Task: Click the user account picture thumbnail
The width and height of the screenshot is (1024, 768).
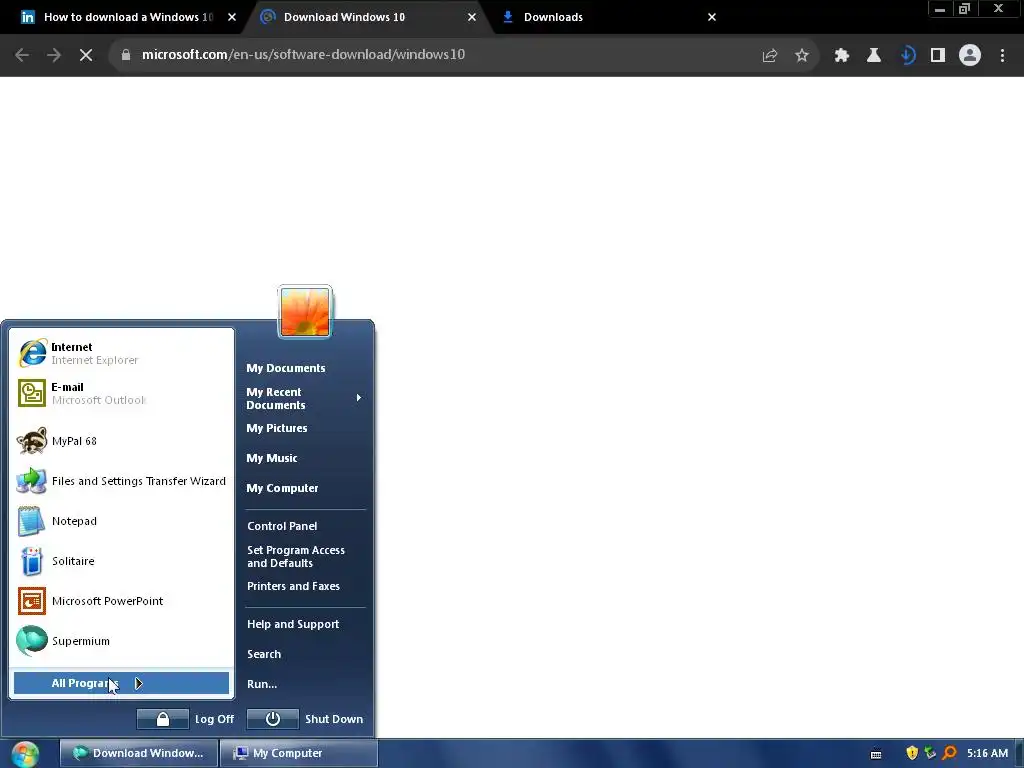Action: click(305, 312)
